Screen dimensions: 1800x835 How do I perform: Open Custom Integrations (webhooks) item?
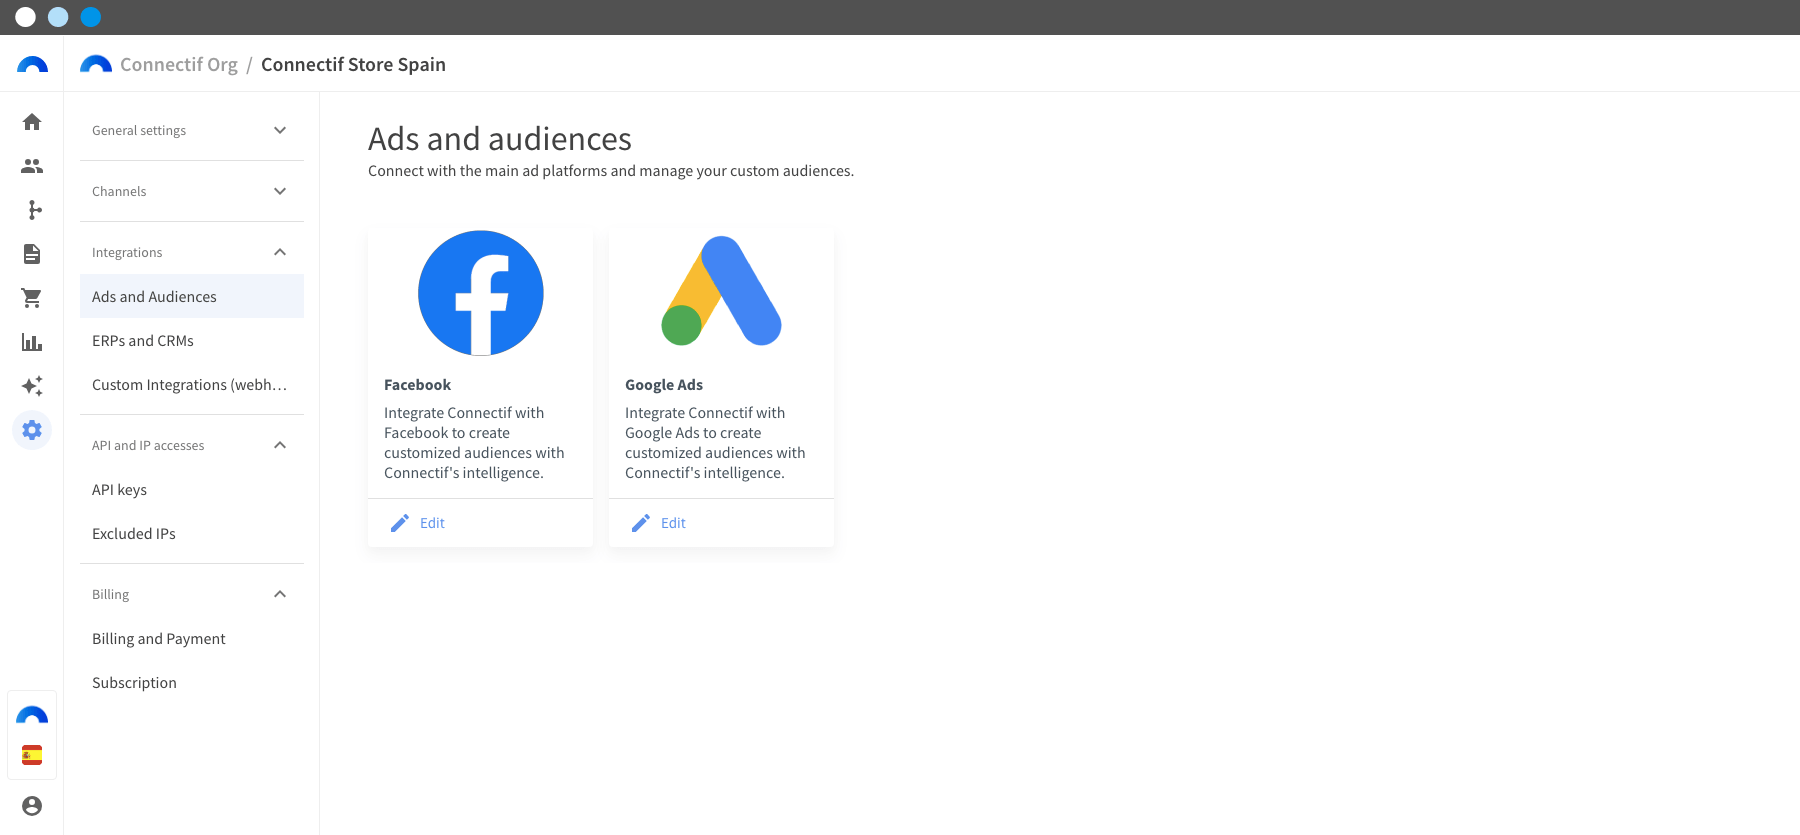pyautogui.click(x=192, y=385)
